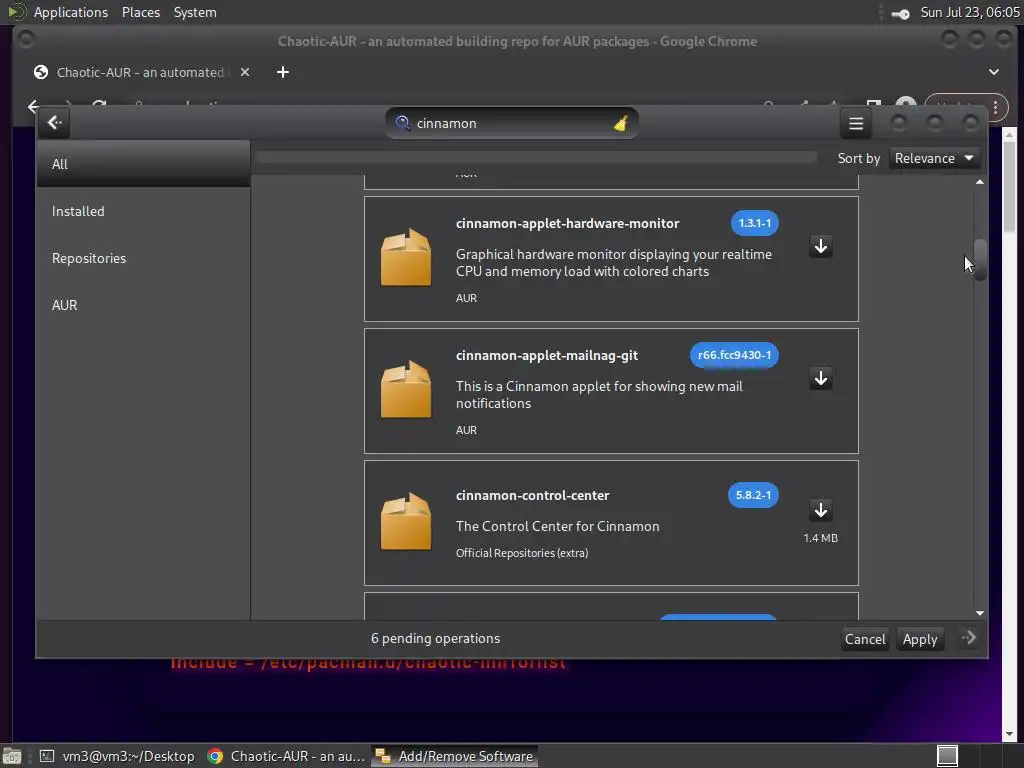Switch to Add/Remove Software in taskbar

point(455,756)
